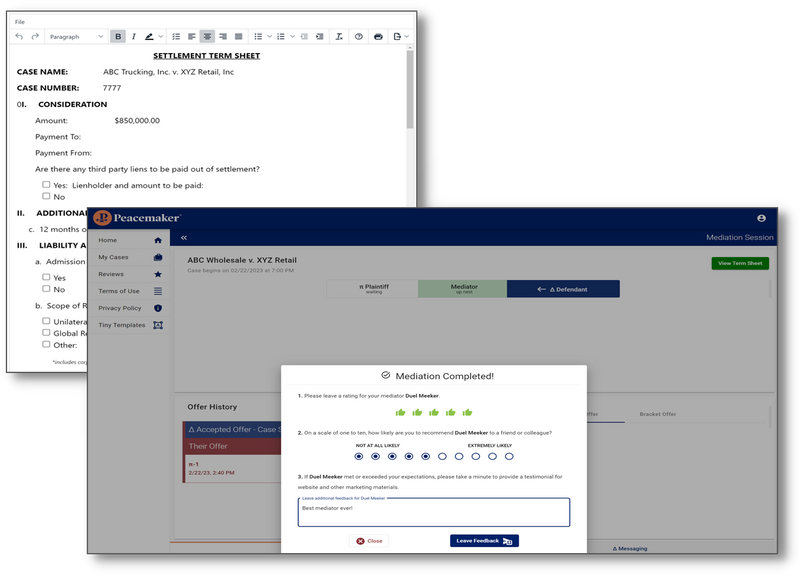Open My Cases in the sidebar

pyautogui.click(x=130, y=257)
